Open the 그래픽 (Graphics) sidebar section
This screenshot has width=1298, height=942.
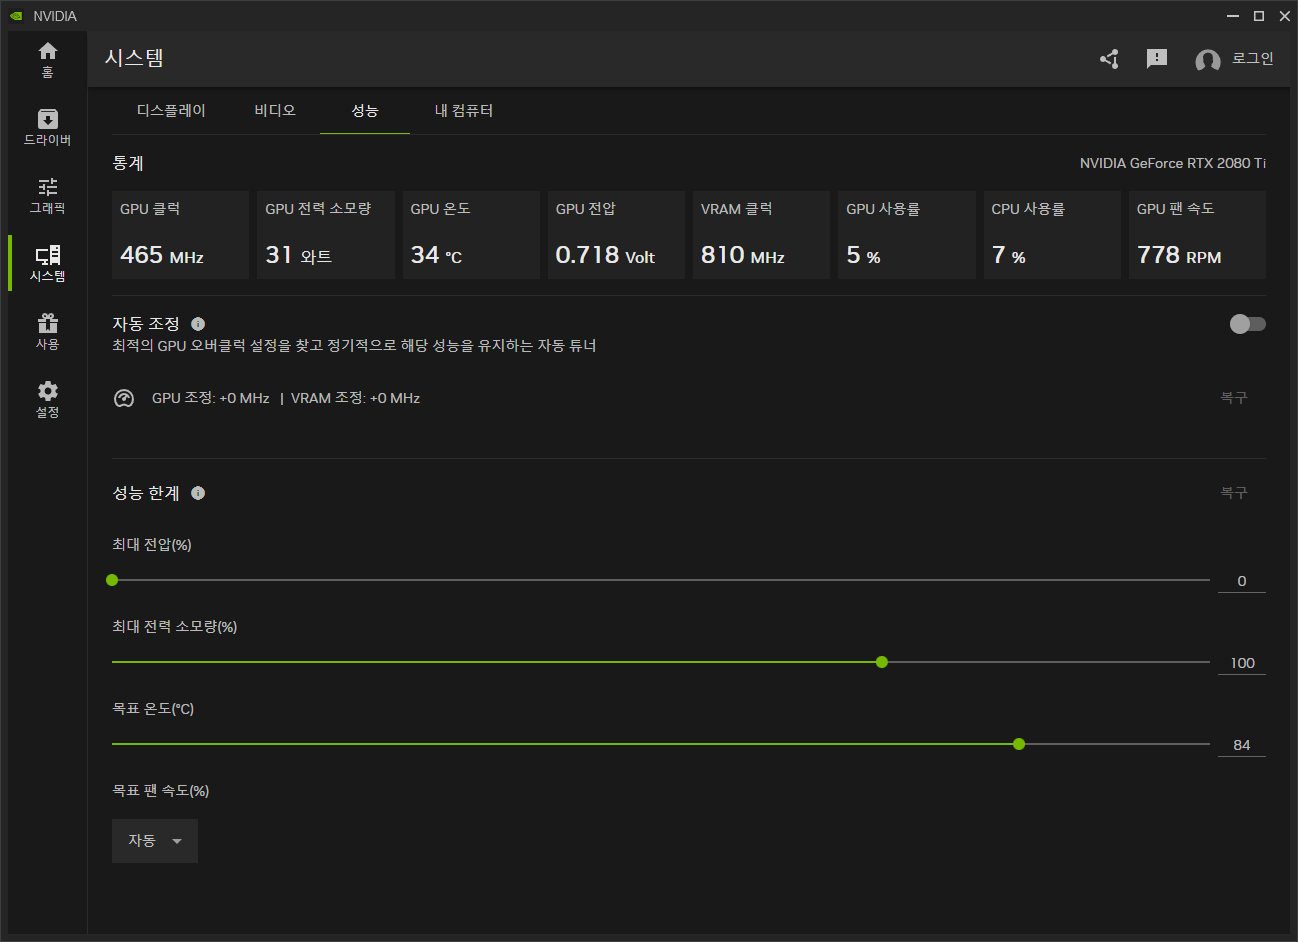click(47, 195)
